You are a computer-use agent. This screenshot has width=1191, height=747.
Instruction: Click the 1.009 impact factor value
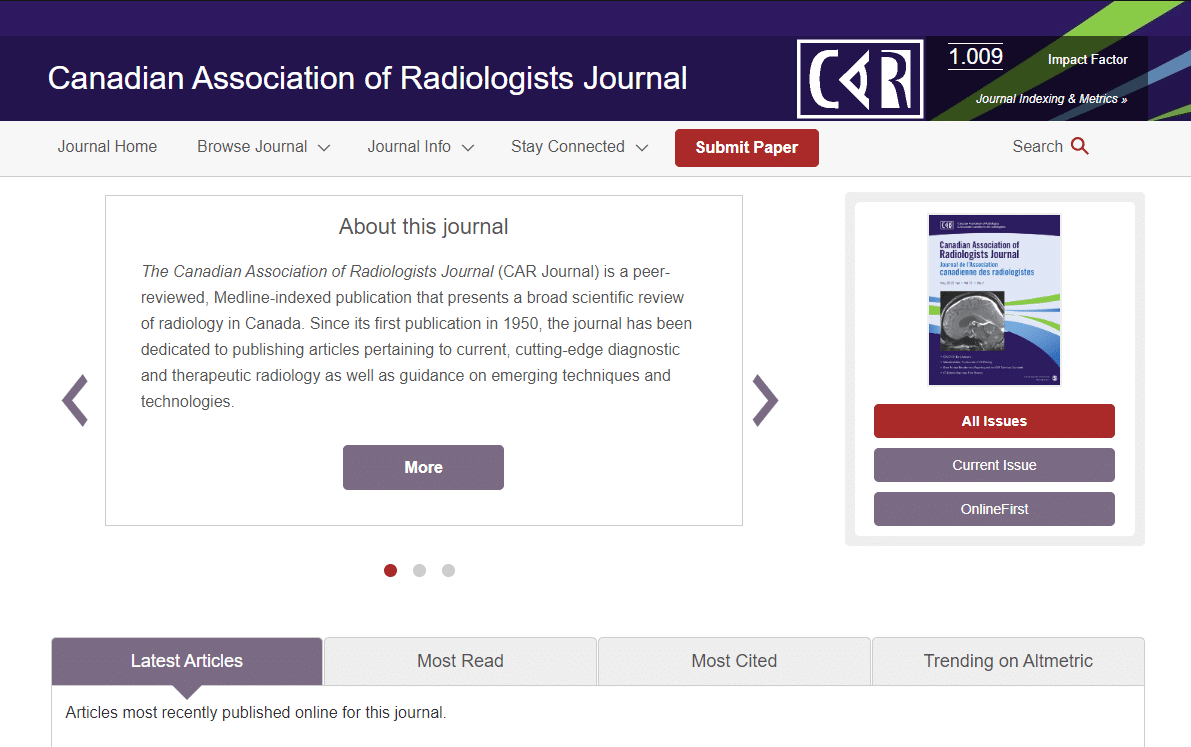975,56
